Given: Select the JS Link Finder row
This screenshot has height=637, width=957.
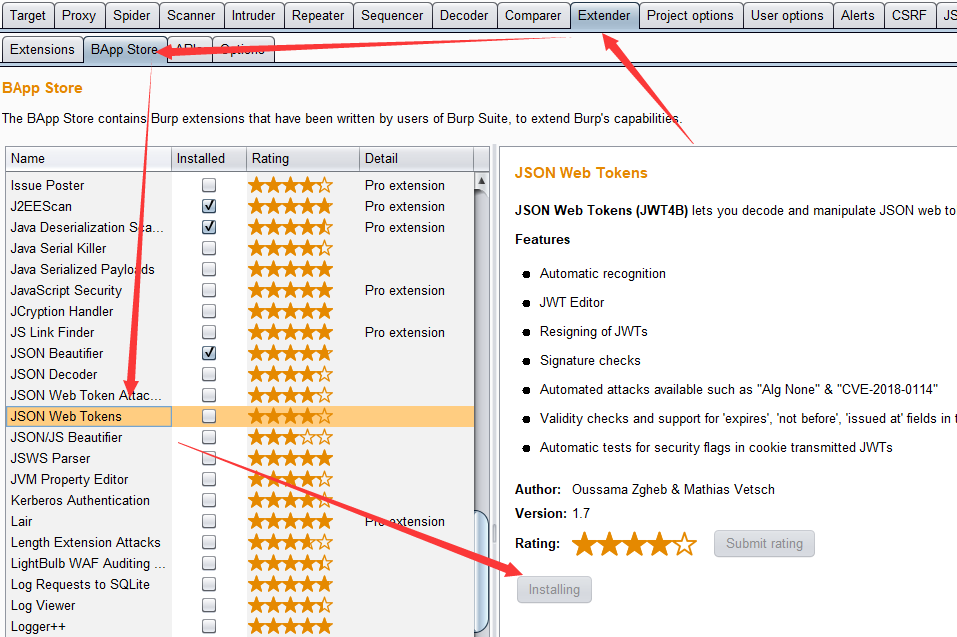Looking at the screenshot, I should tap(240, 333).
